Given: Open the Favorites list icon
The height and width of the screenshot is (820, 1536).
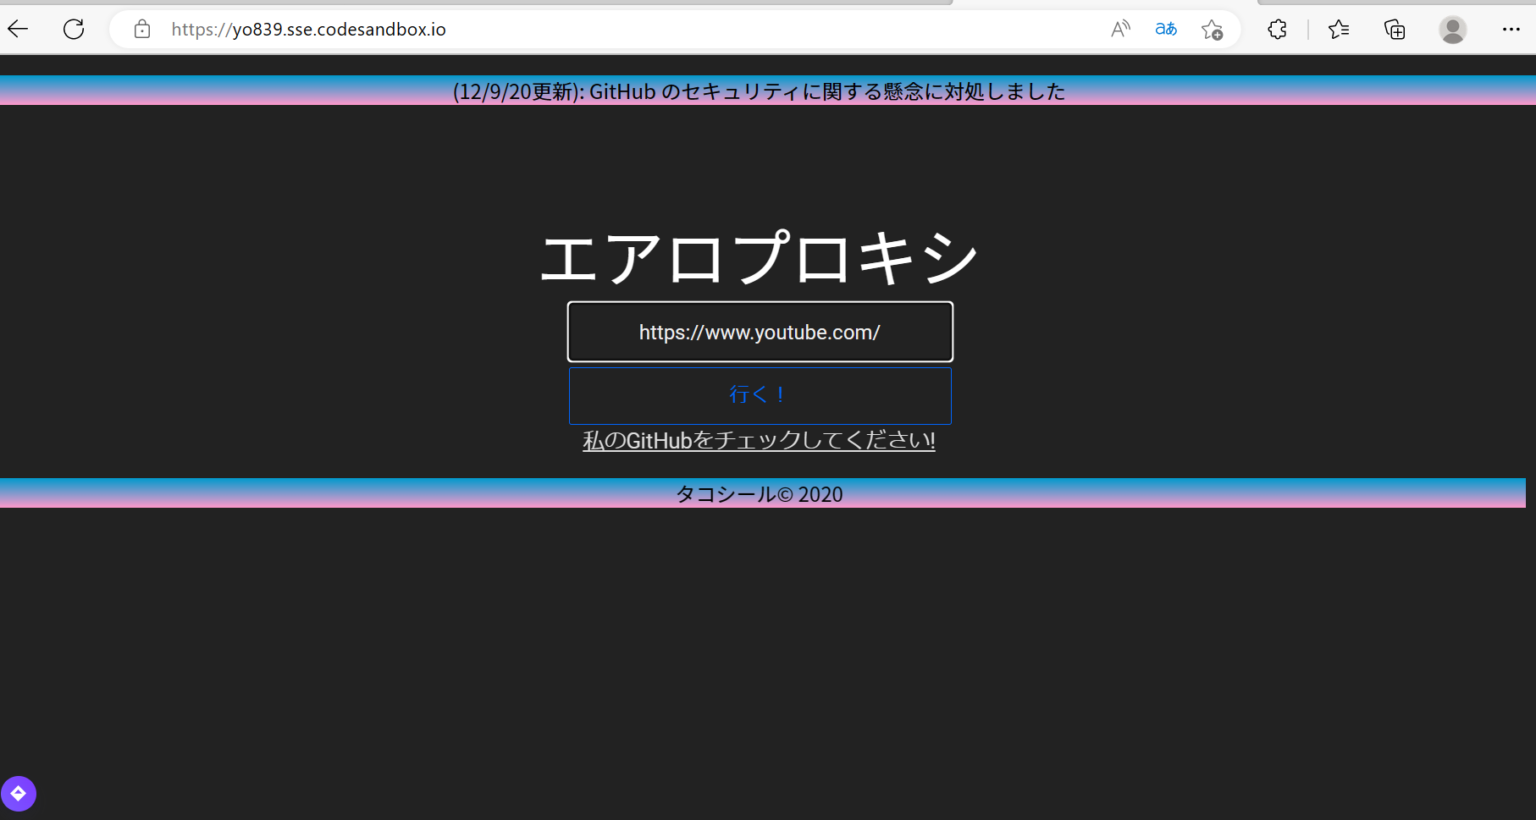Looking at the screenshot, I should (1338, 29).
